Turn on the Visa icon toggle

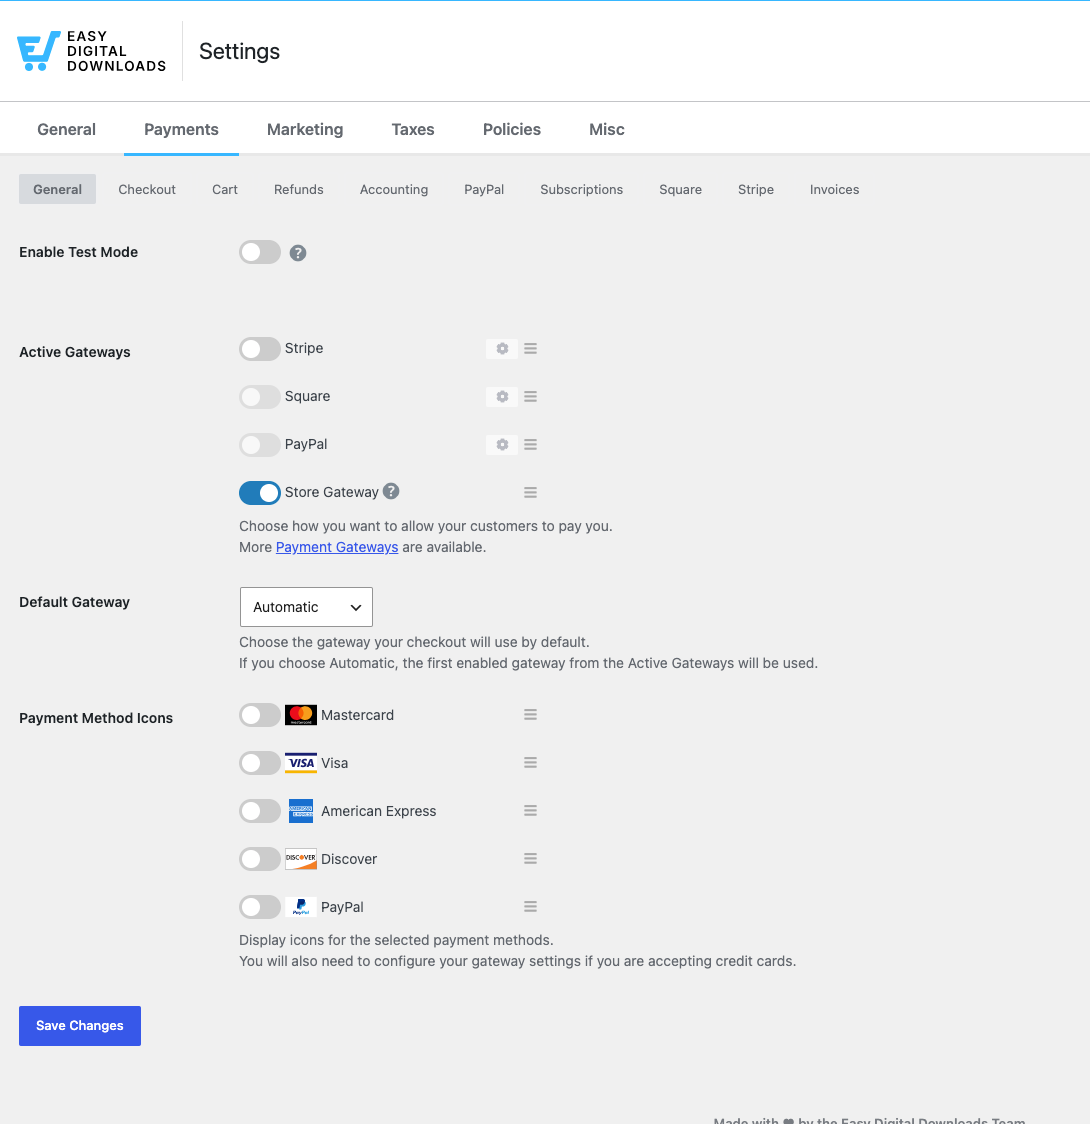click(x=259, y=763)
